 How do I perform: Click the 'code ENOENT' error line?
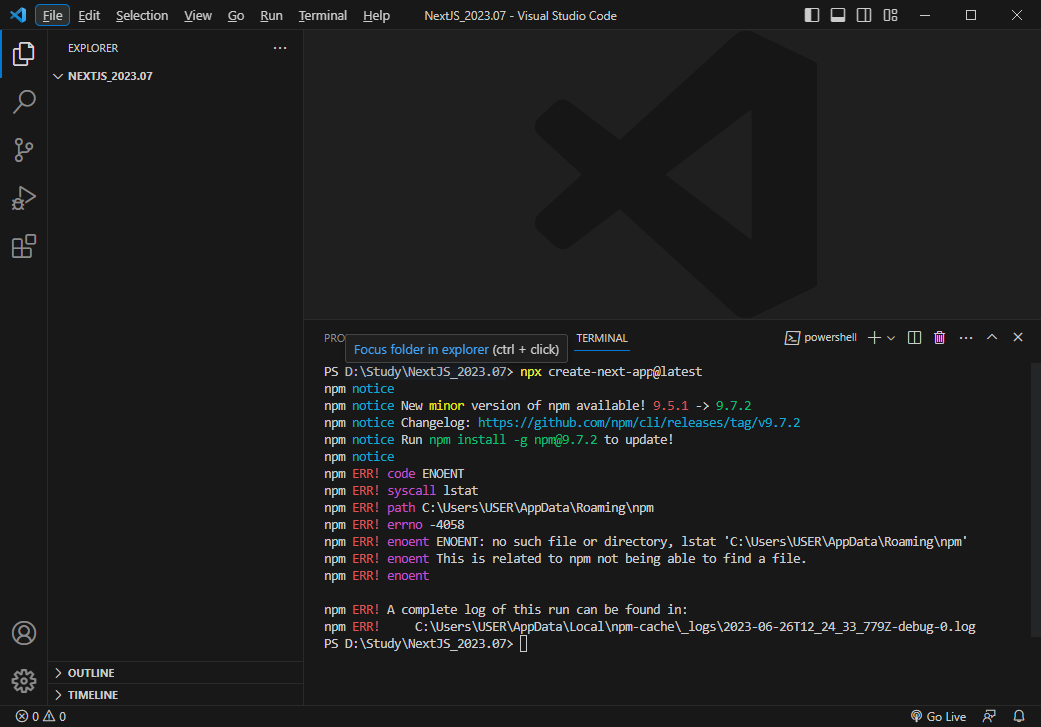click(x=394, y=474)
